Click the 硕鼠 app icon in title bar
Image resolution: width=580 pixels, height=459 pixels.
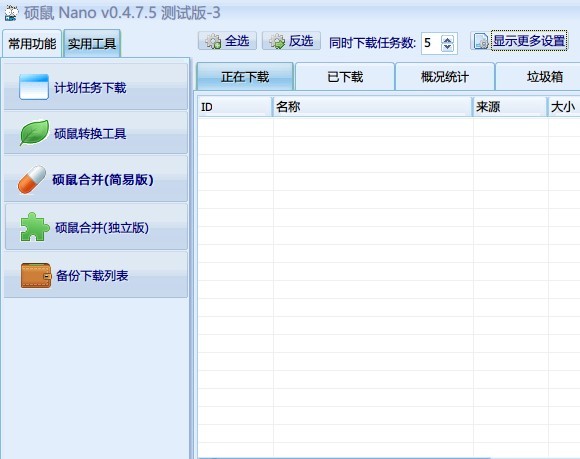click(11, 12)
